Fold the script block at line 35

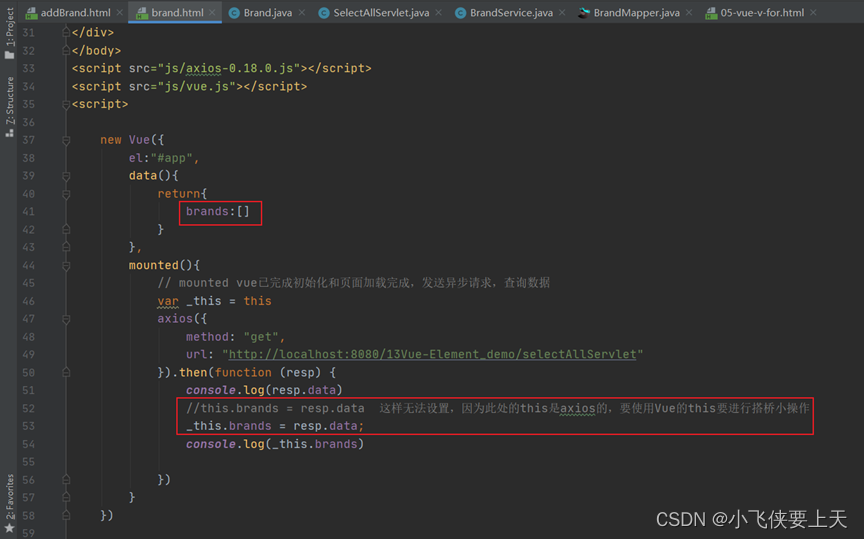pos(66,104)
